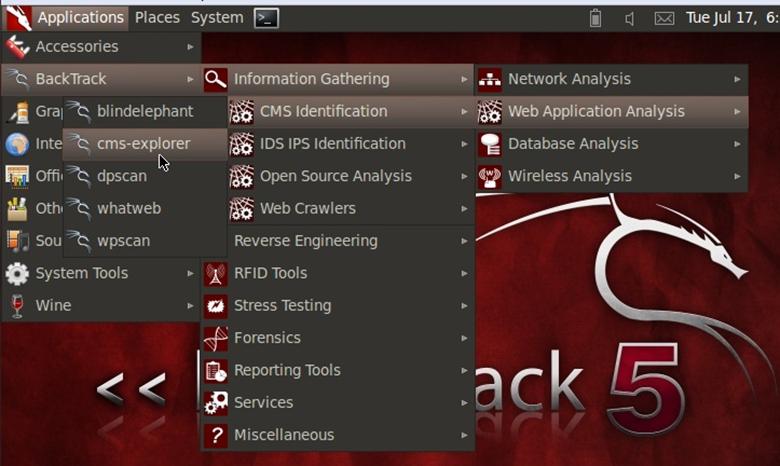Open the System menu
Image resolution: width=780 pixels, height=466 pixels.
[216, 17]
